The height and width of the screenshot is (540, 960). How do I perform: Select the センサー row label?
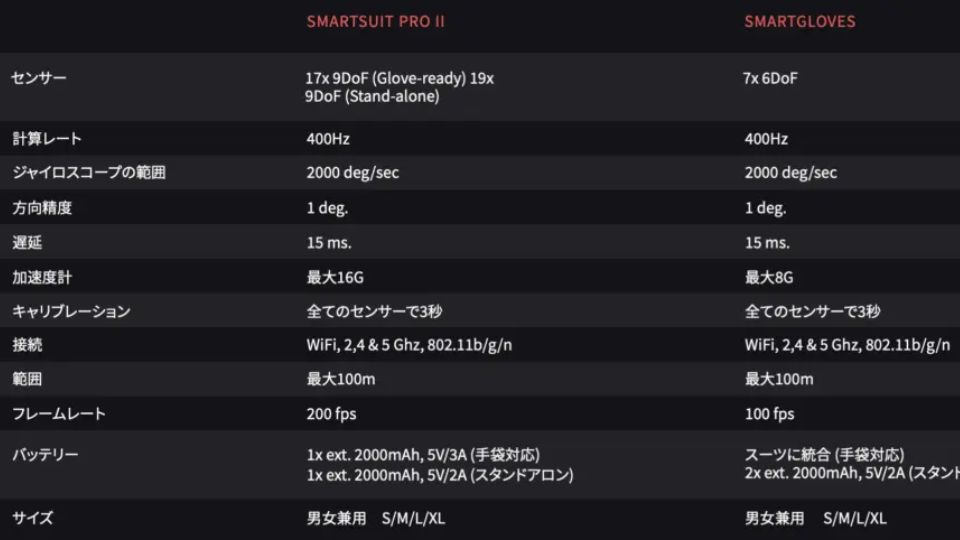(39, 78)
